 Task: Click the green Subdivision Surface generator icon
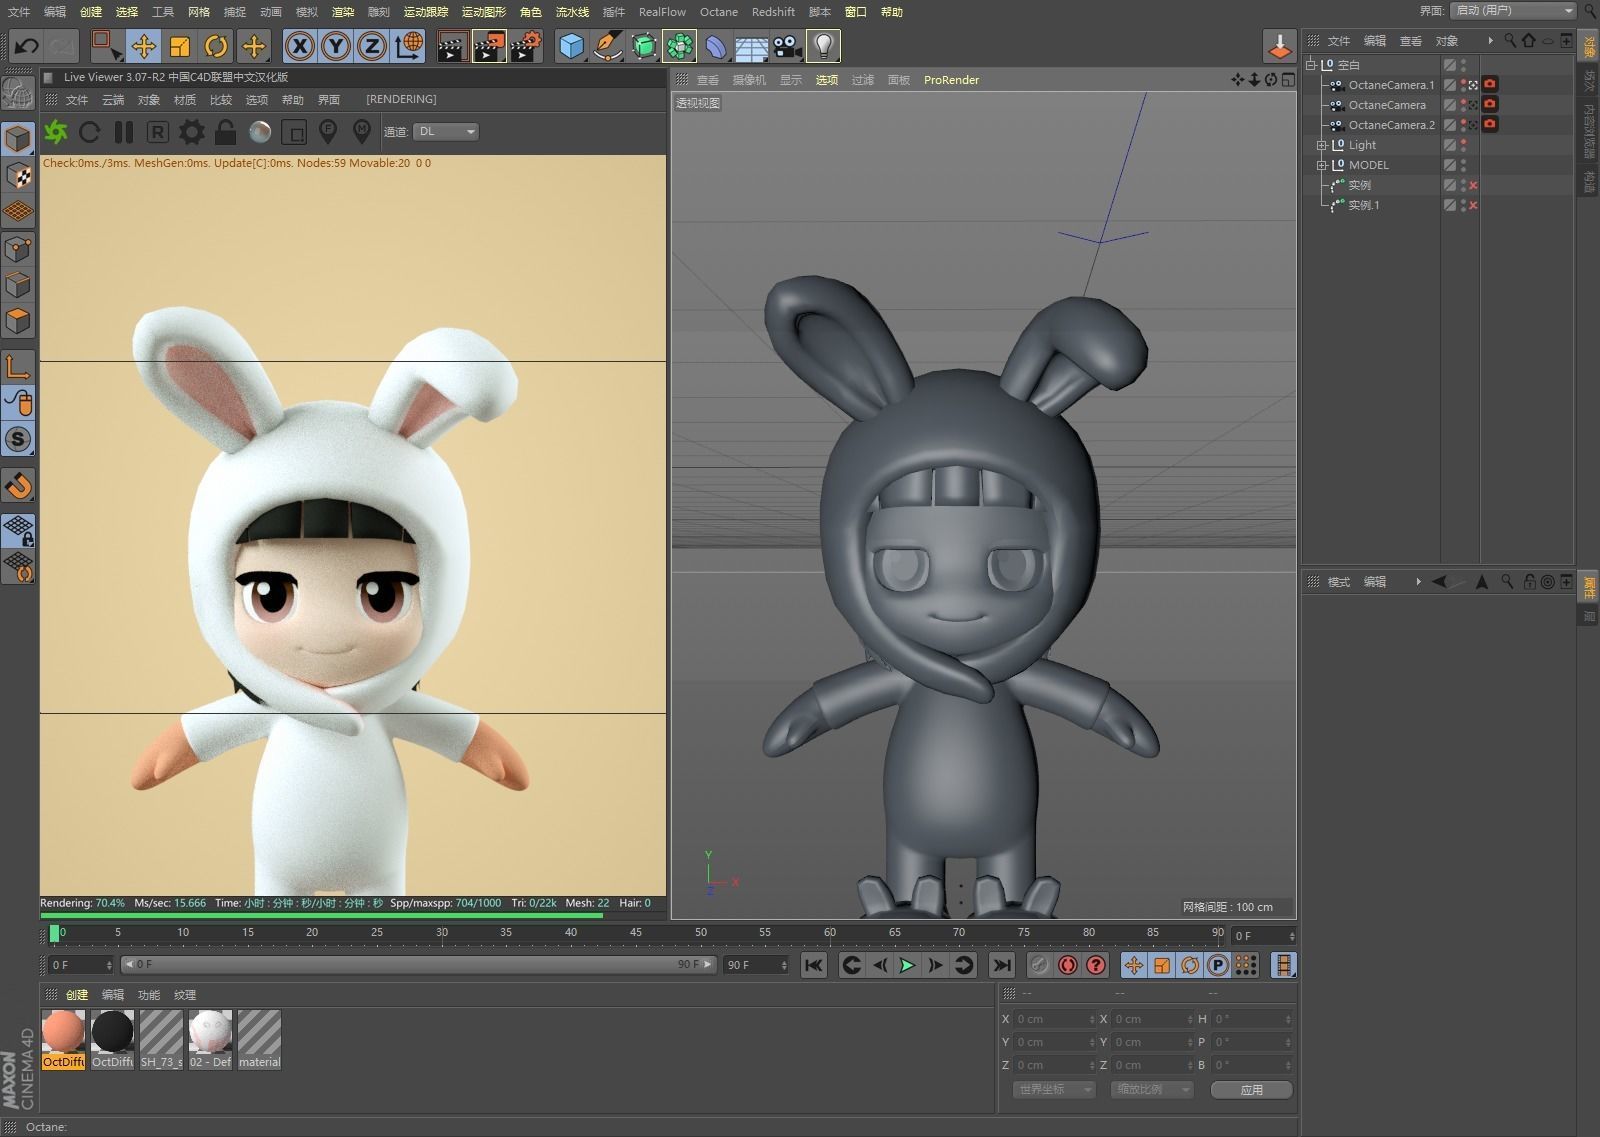(x=644, y=46)
